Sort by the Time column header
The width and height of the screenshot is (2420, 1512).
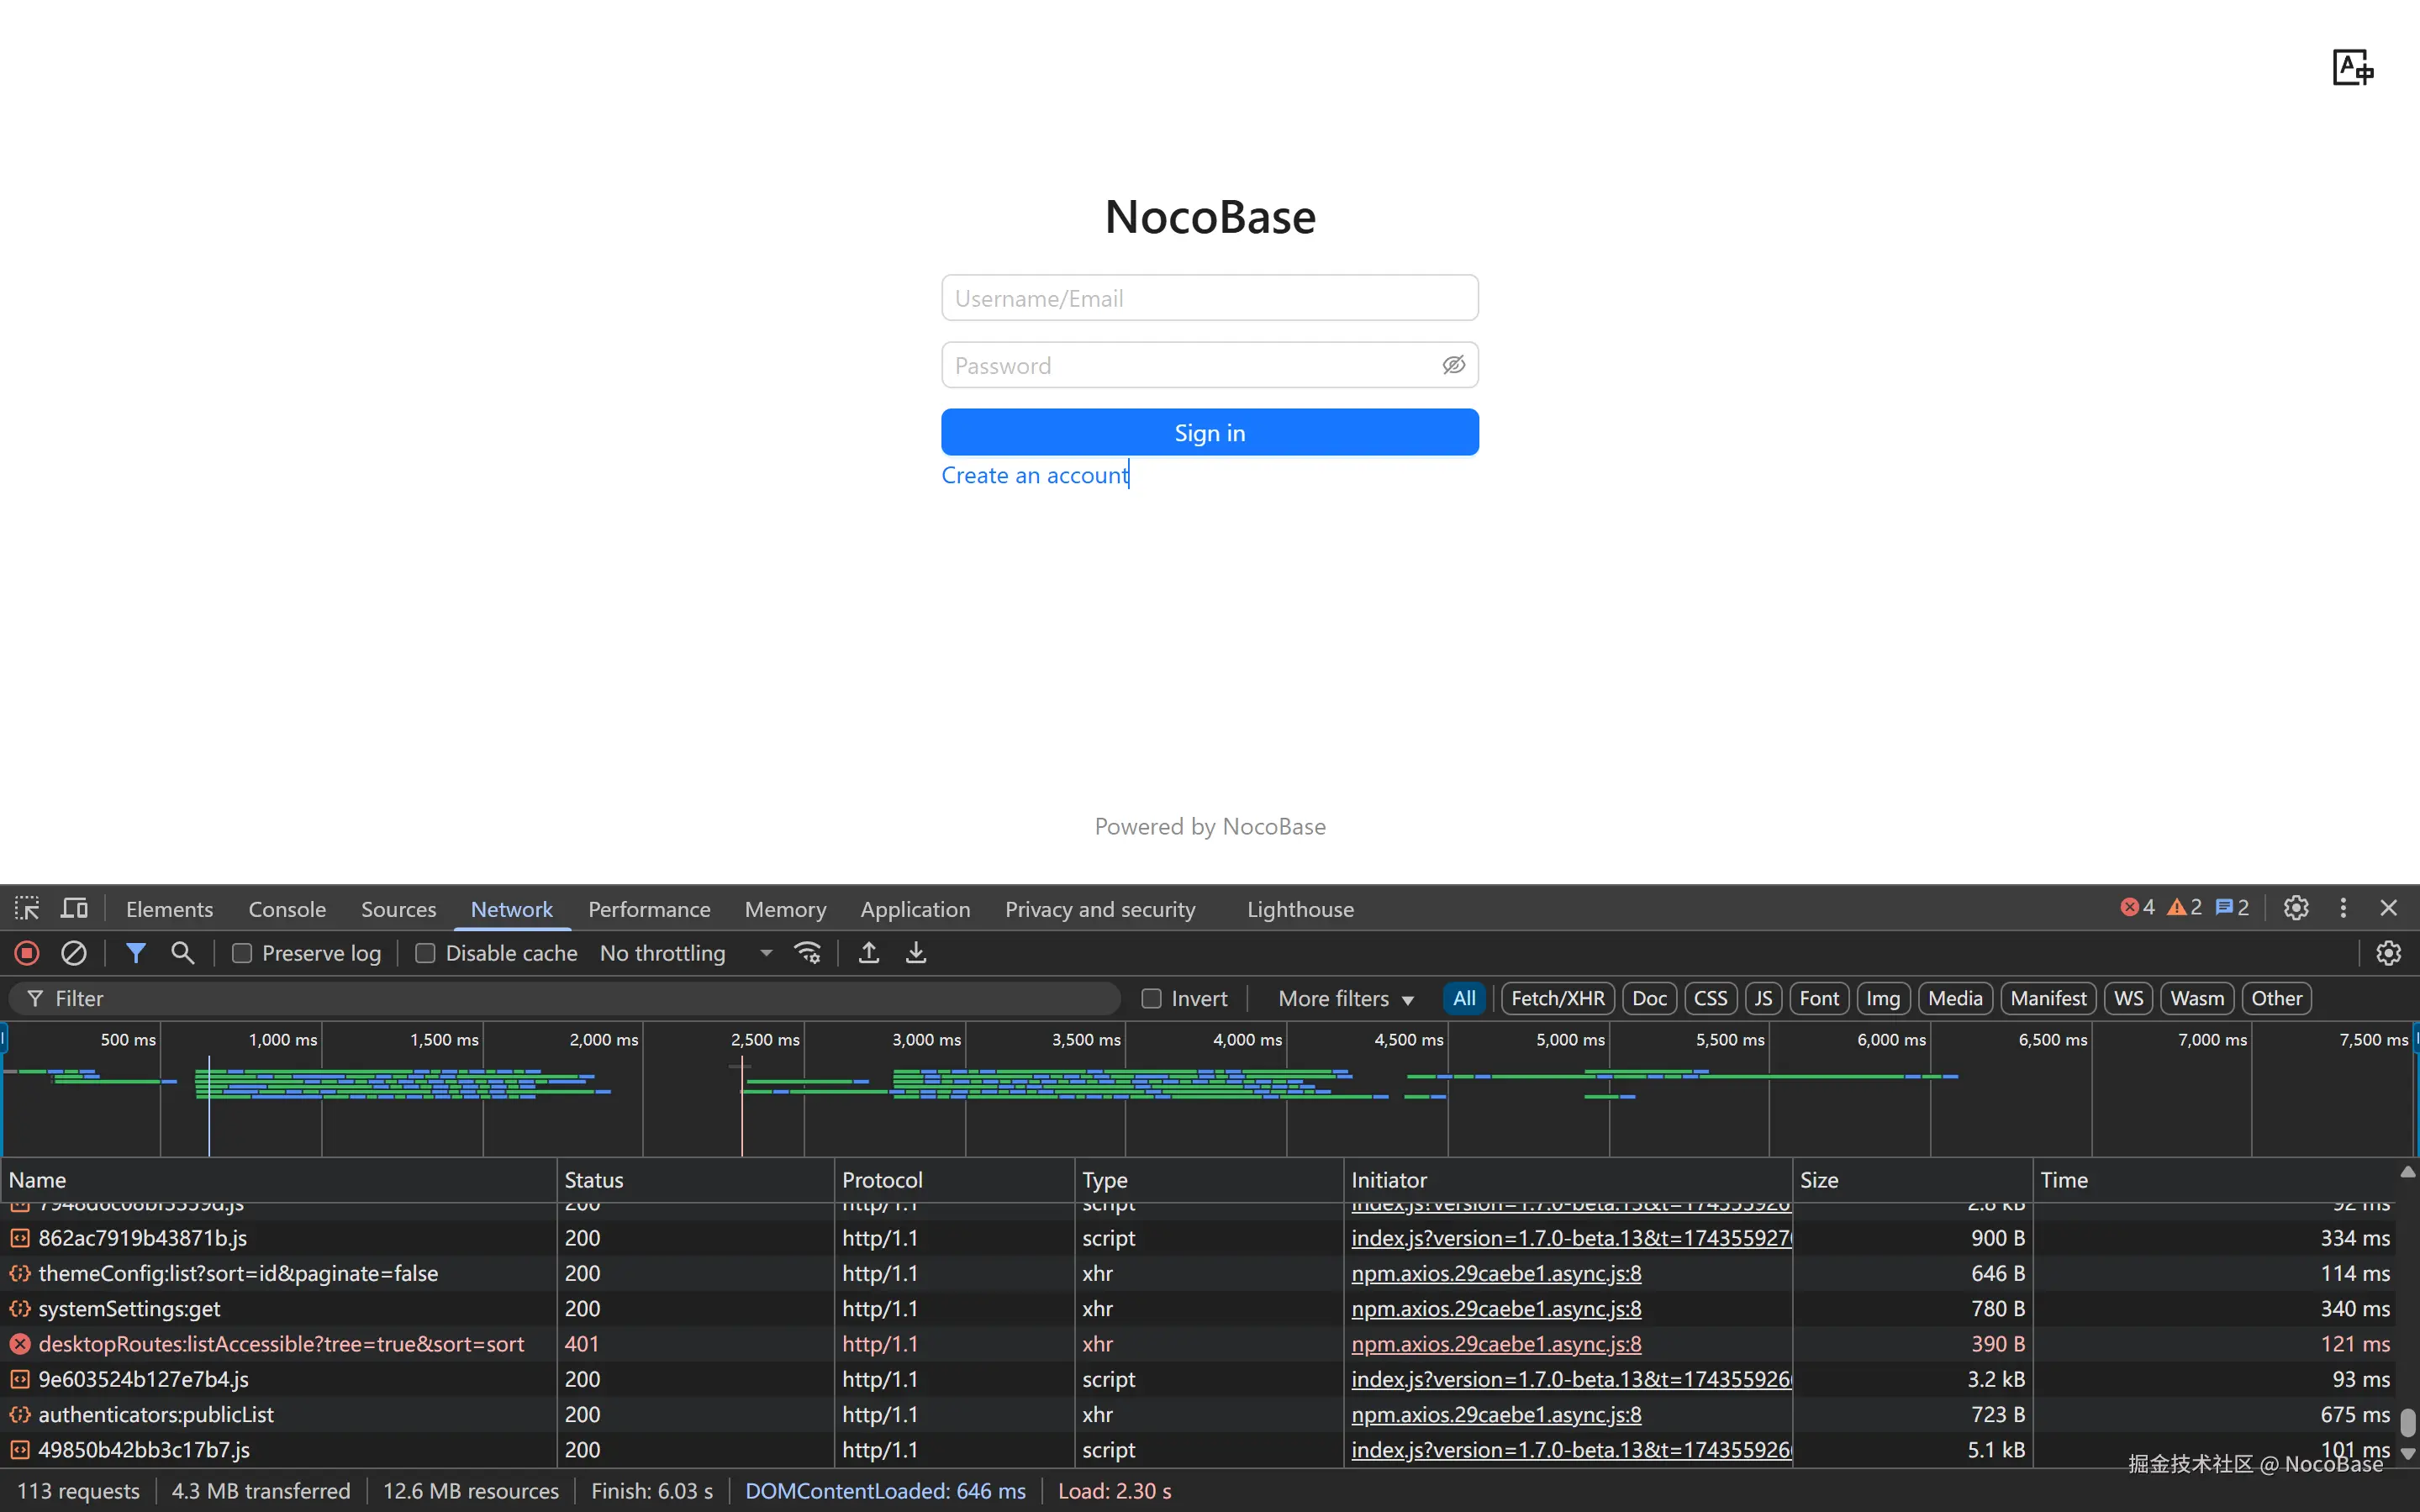click(x=2215, y=1180)
